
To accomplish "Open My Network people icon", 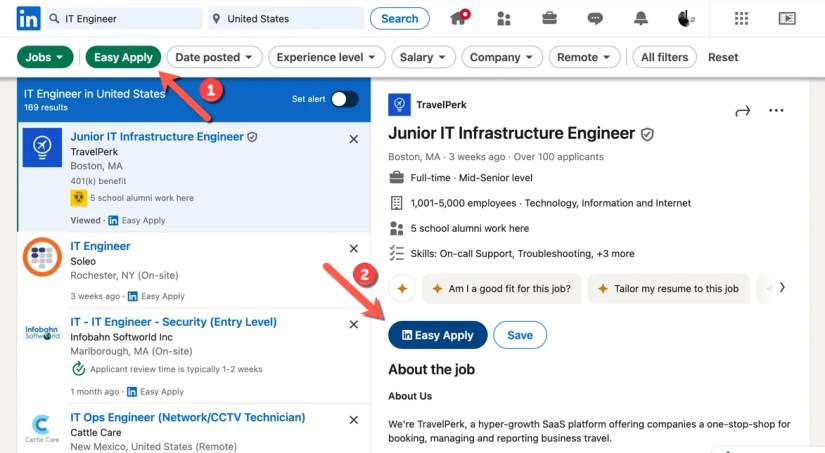I will click(503, 18).
